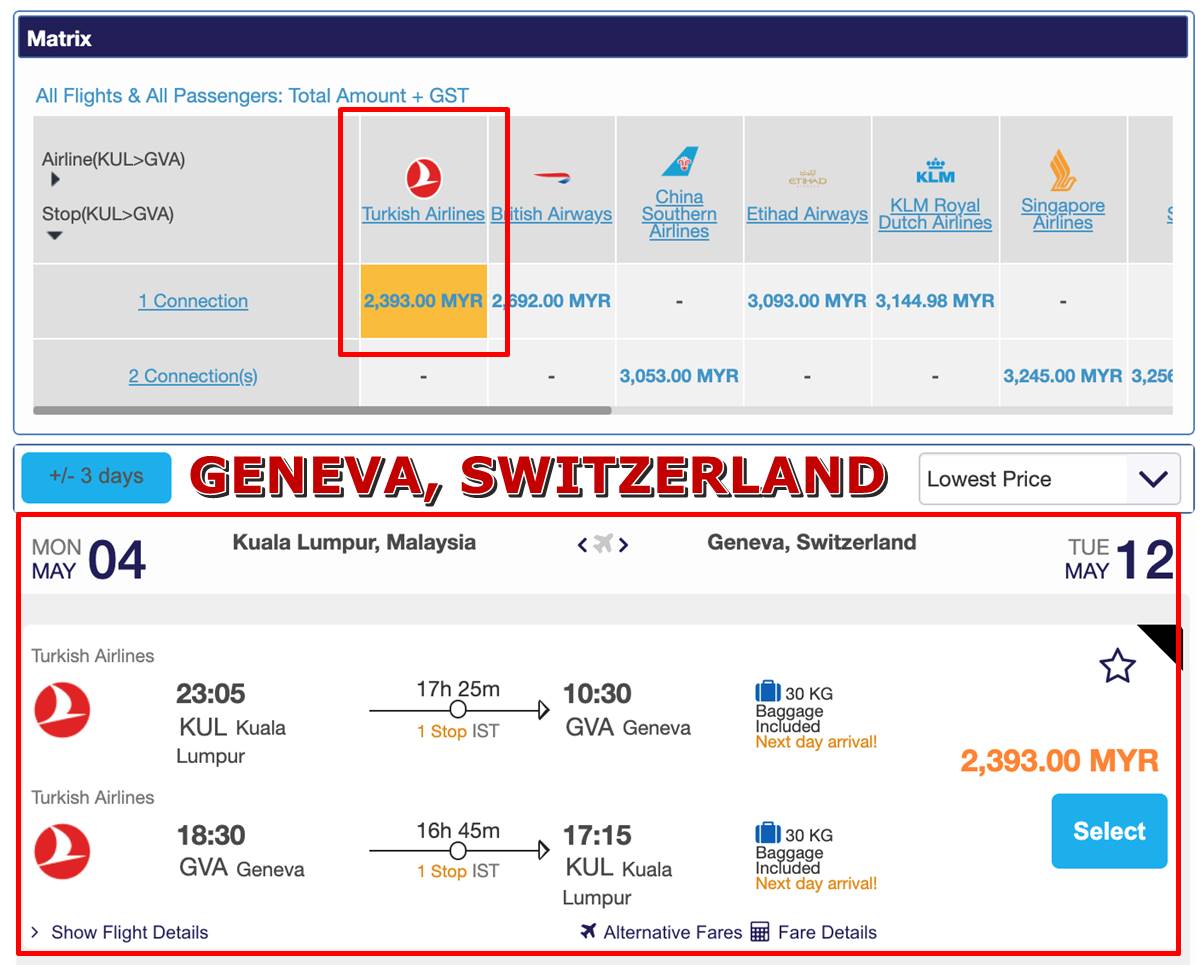Click the Alternative Fares plane icon
The height and width of the screenshot is (965, 1200).
[588, 931]
